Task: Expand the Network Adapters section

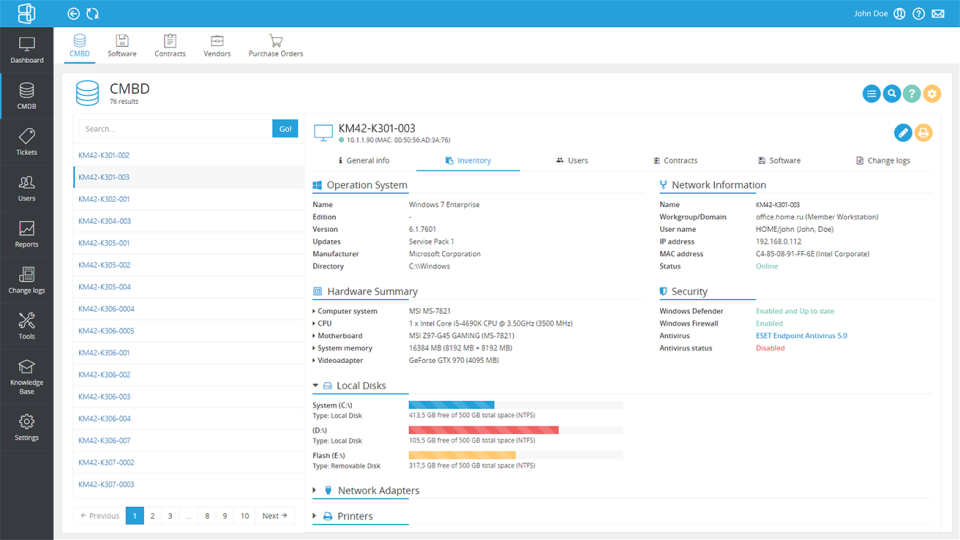Action: (315, 490)
